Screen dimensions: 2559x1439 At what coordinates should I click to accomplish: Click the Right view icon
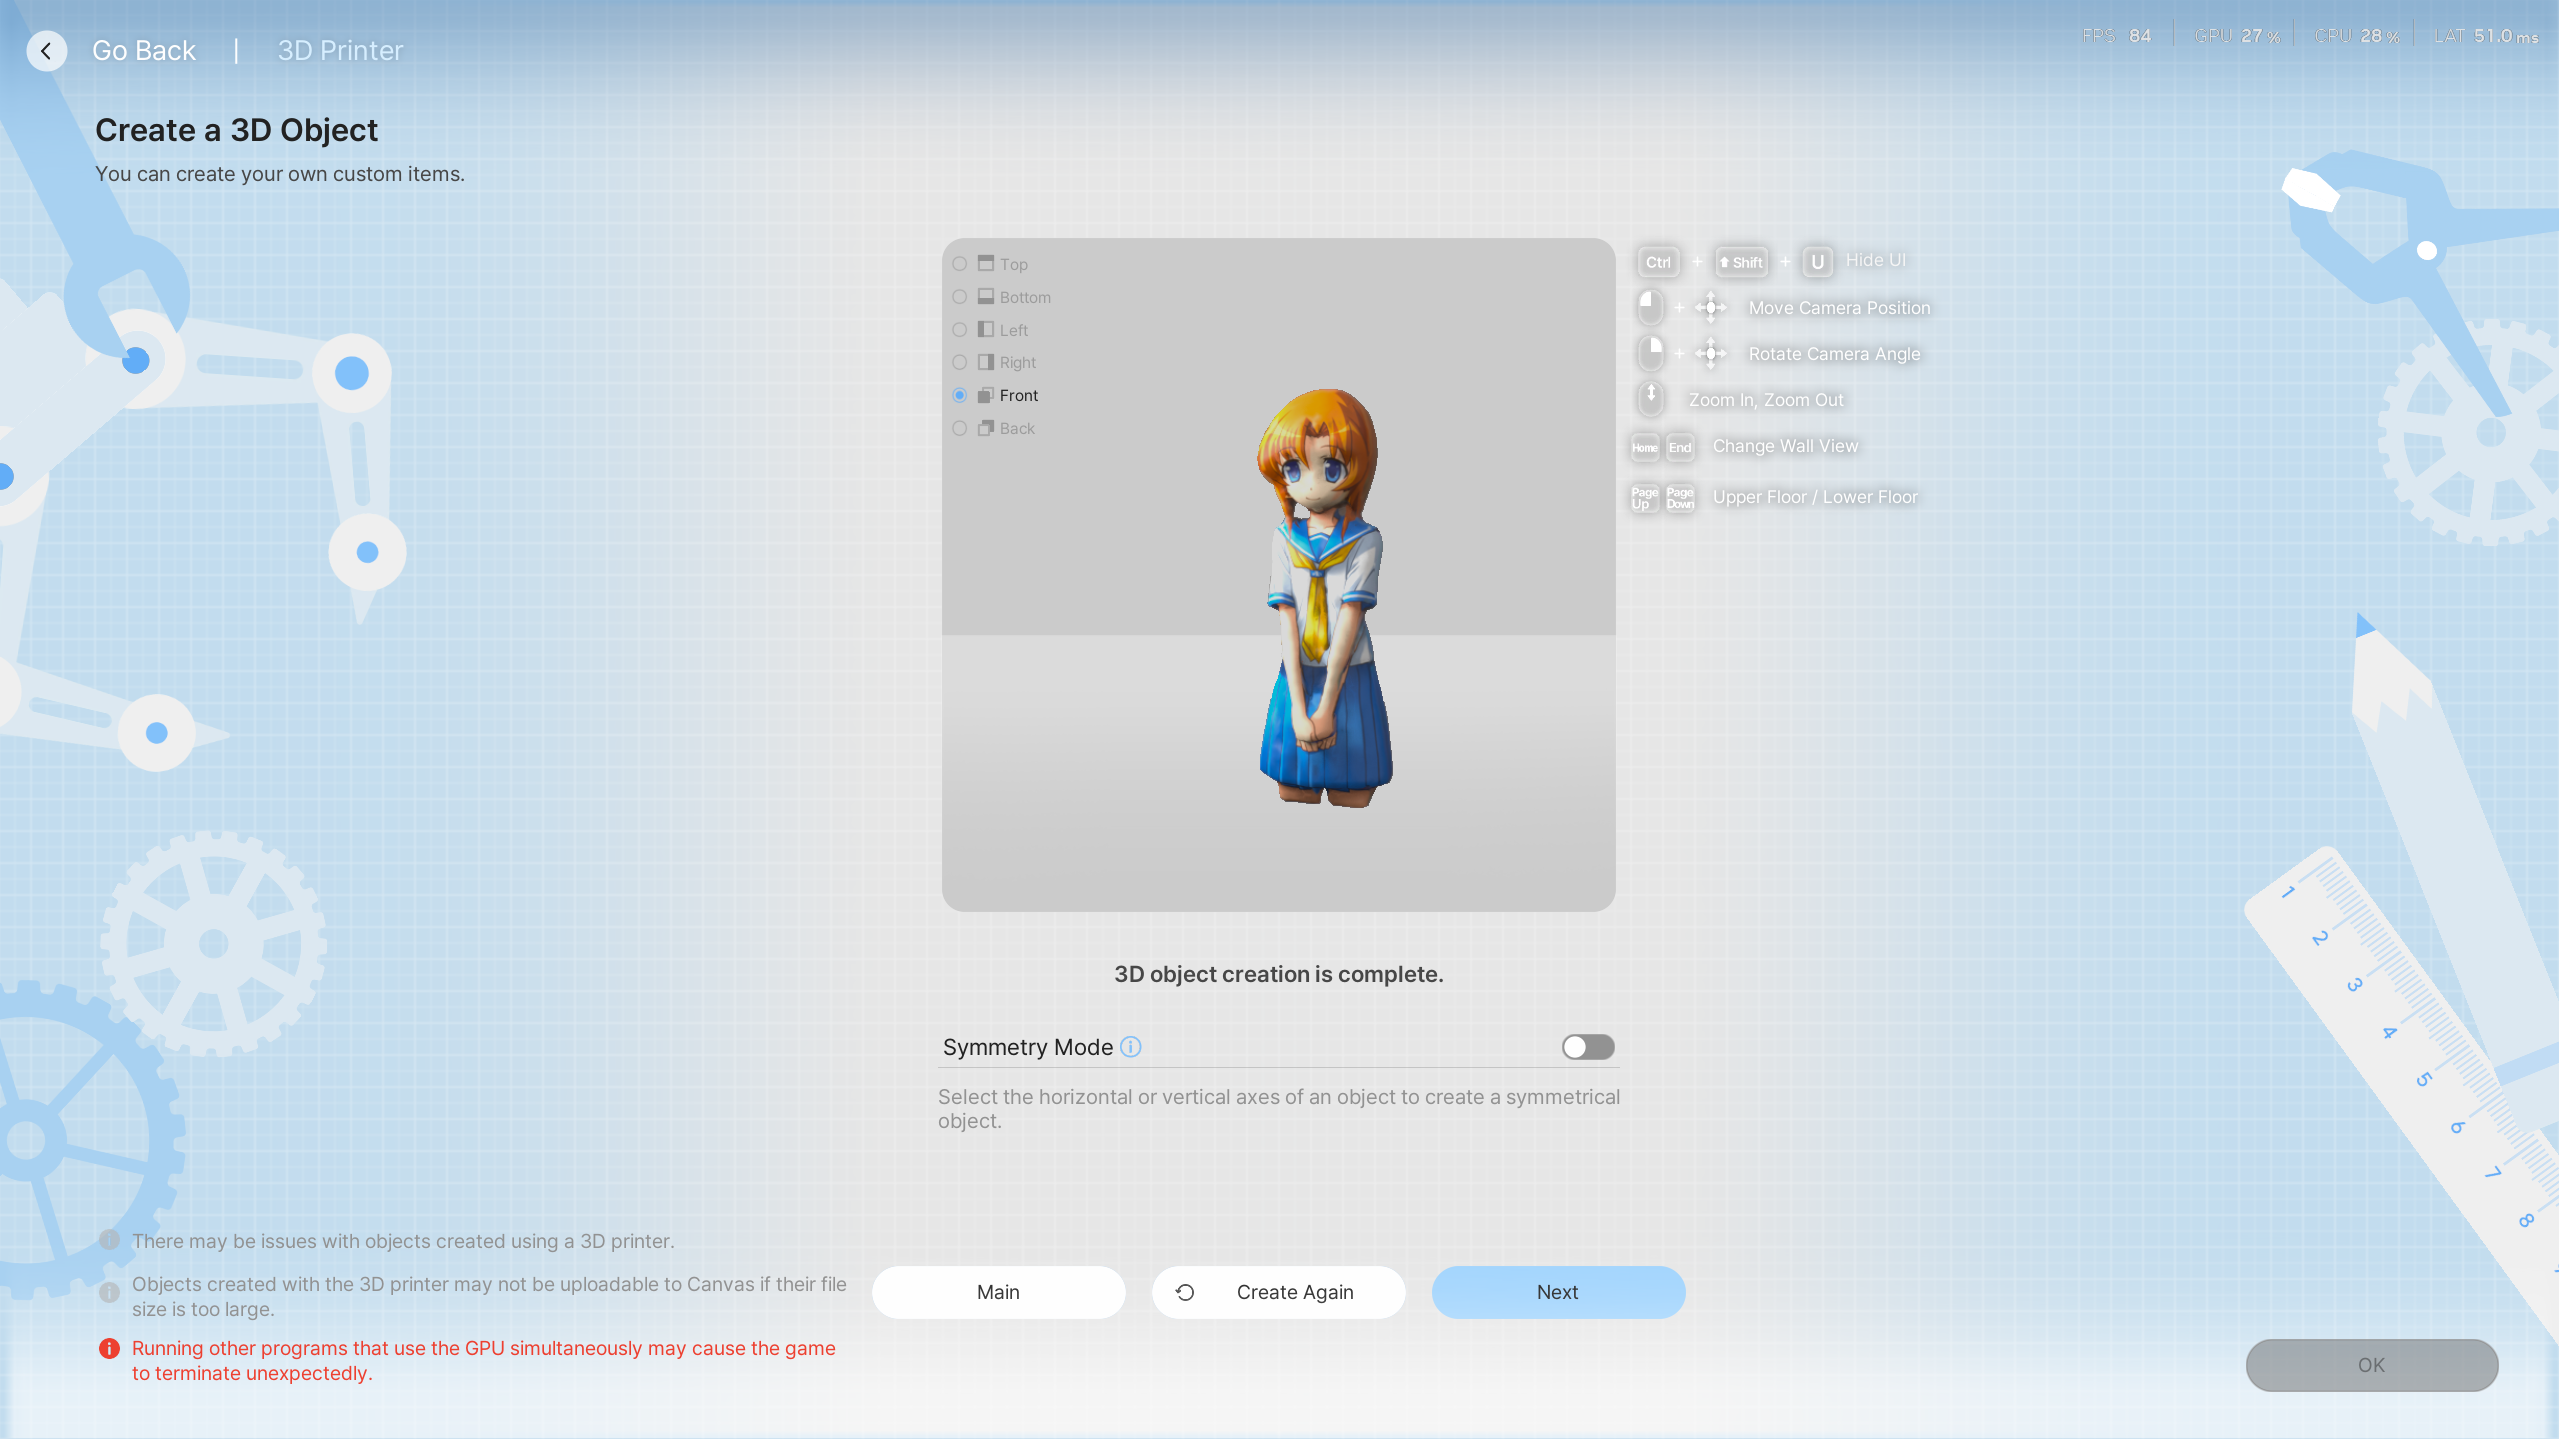(x=986, y=362)
